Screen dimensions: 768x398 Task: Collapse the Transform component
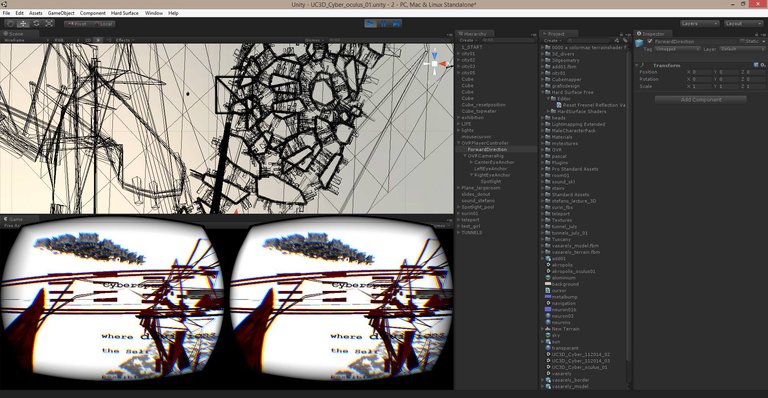coord(637,65)
